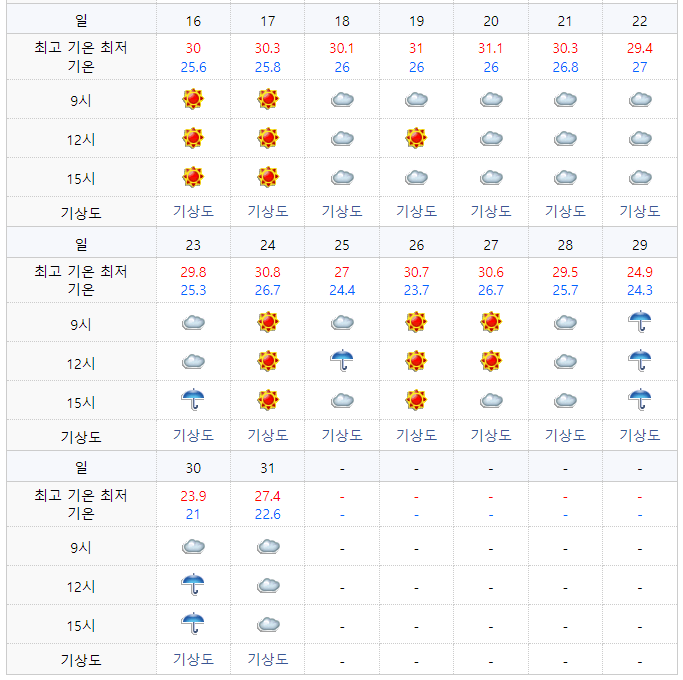Click the cloud icon for day 31 at 12시
The width and height of the screenshot is (683, 680).
267,585
